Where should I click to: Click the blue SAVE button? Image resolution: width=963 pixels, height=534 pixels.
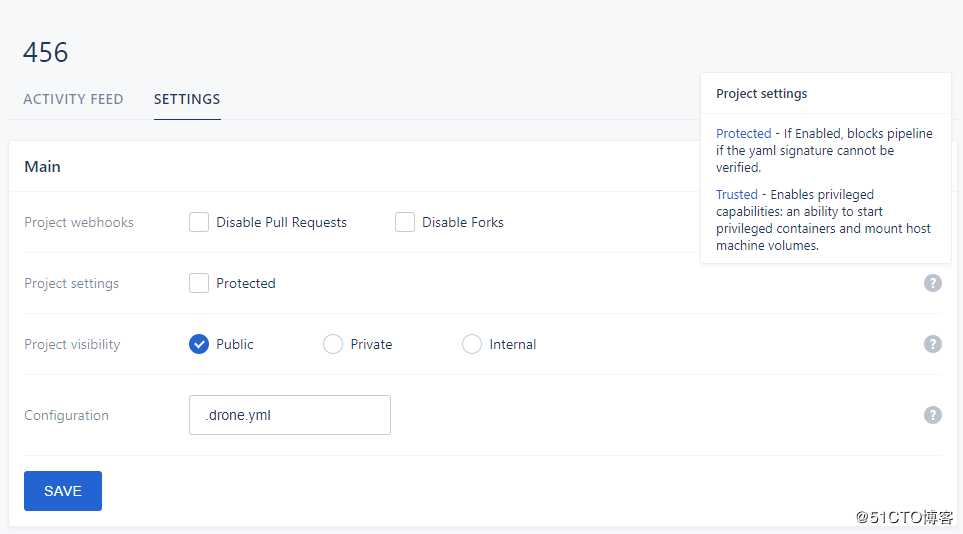(63, 491)
